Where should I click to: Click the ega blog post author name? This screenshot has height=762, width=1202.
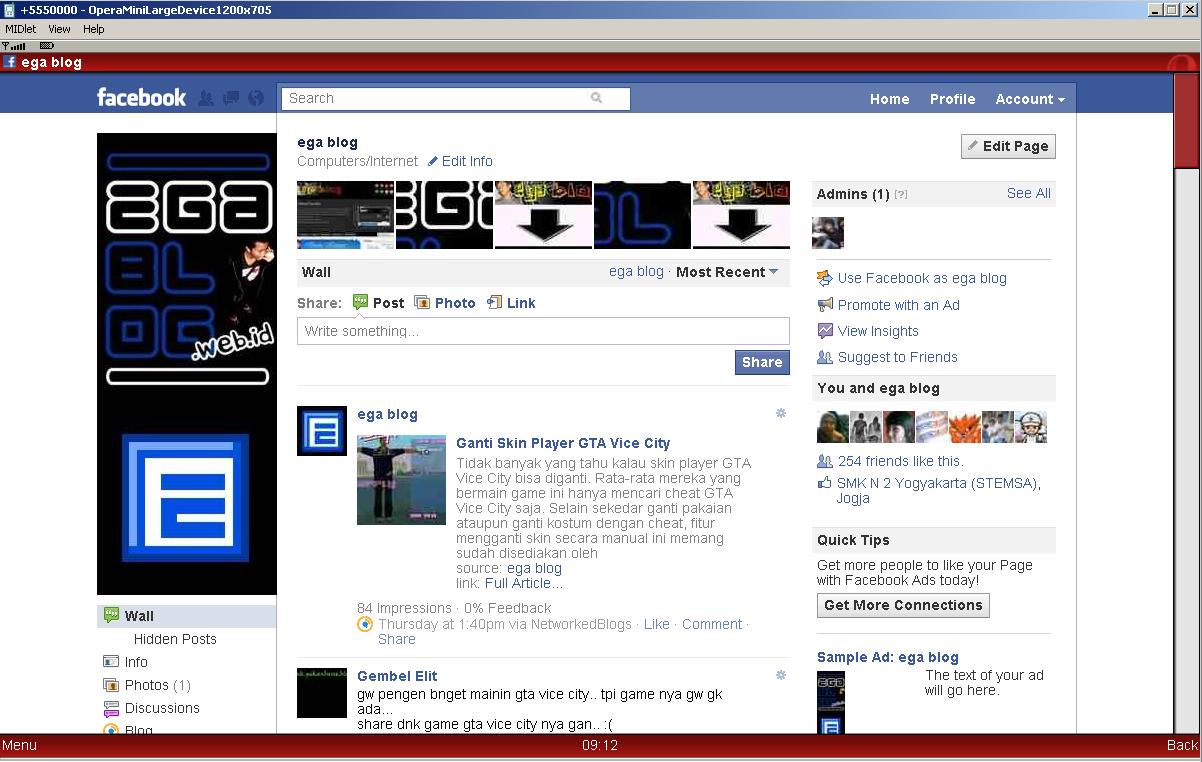[x=387, y=414]
